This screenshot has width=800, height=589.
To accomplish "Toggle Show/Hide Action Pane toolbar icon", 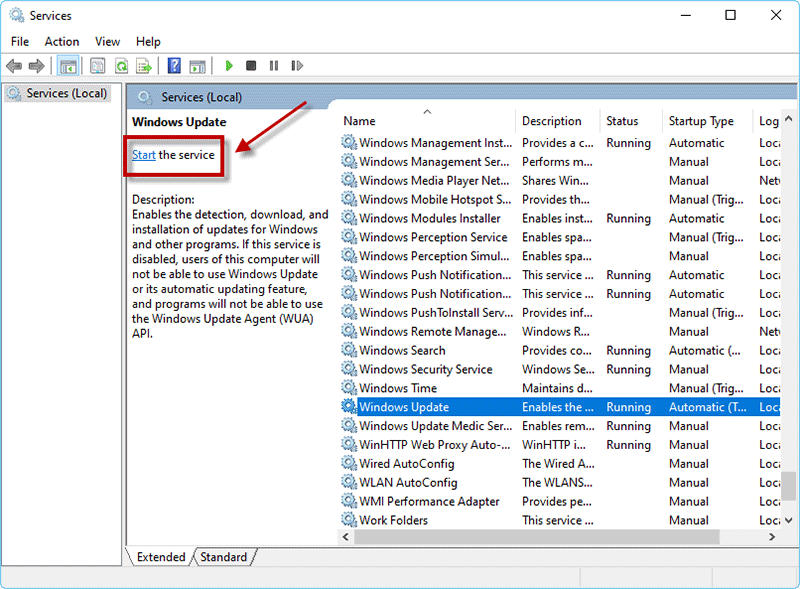I will coord(197,66).
